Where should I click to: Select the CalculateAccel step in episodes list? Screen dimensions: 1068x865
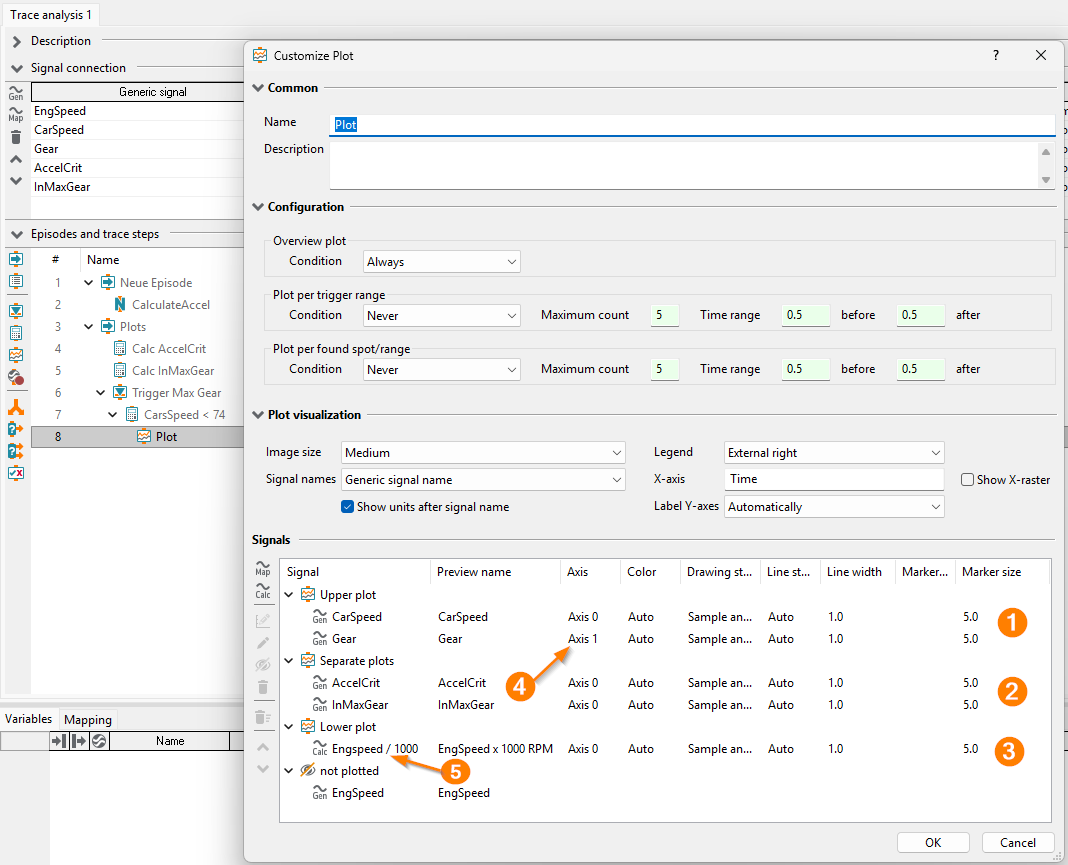(x=171, y=304)
